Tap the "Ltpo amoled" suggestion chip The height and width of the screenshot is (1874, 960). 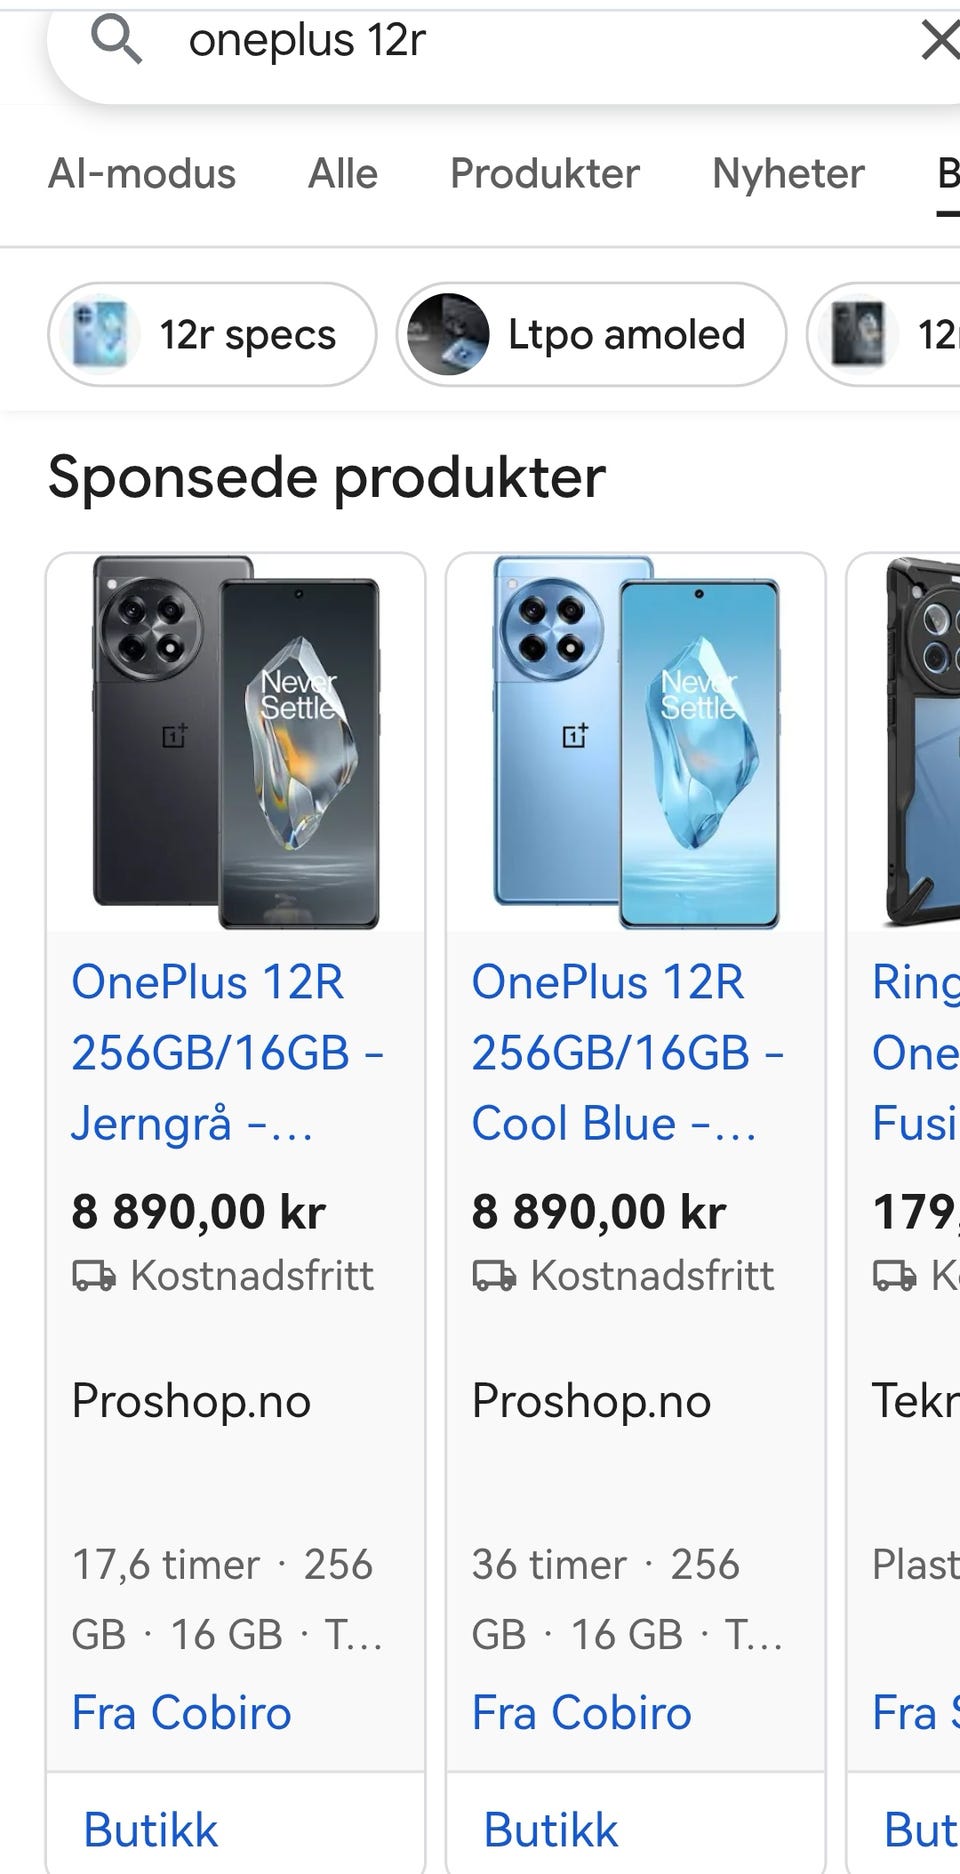pyautogui.click(x=626, y=335)
